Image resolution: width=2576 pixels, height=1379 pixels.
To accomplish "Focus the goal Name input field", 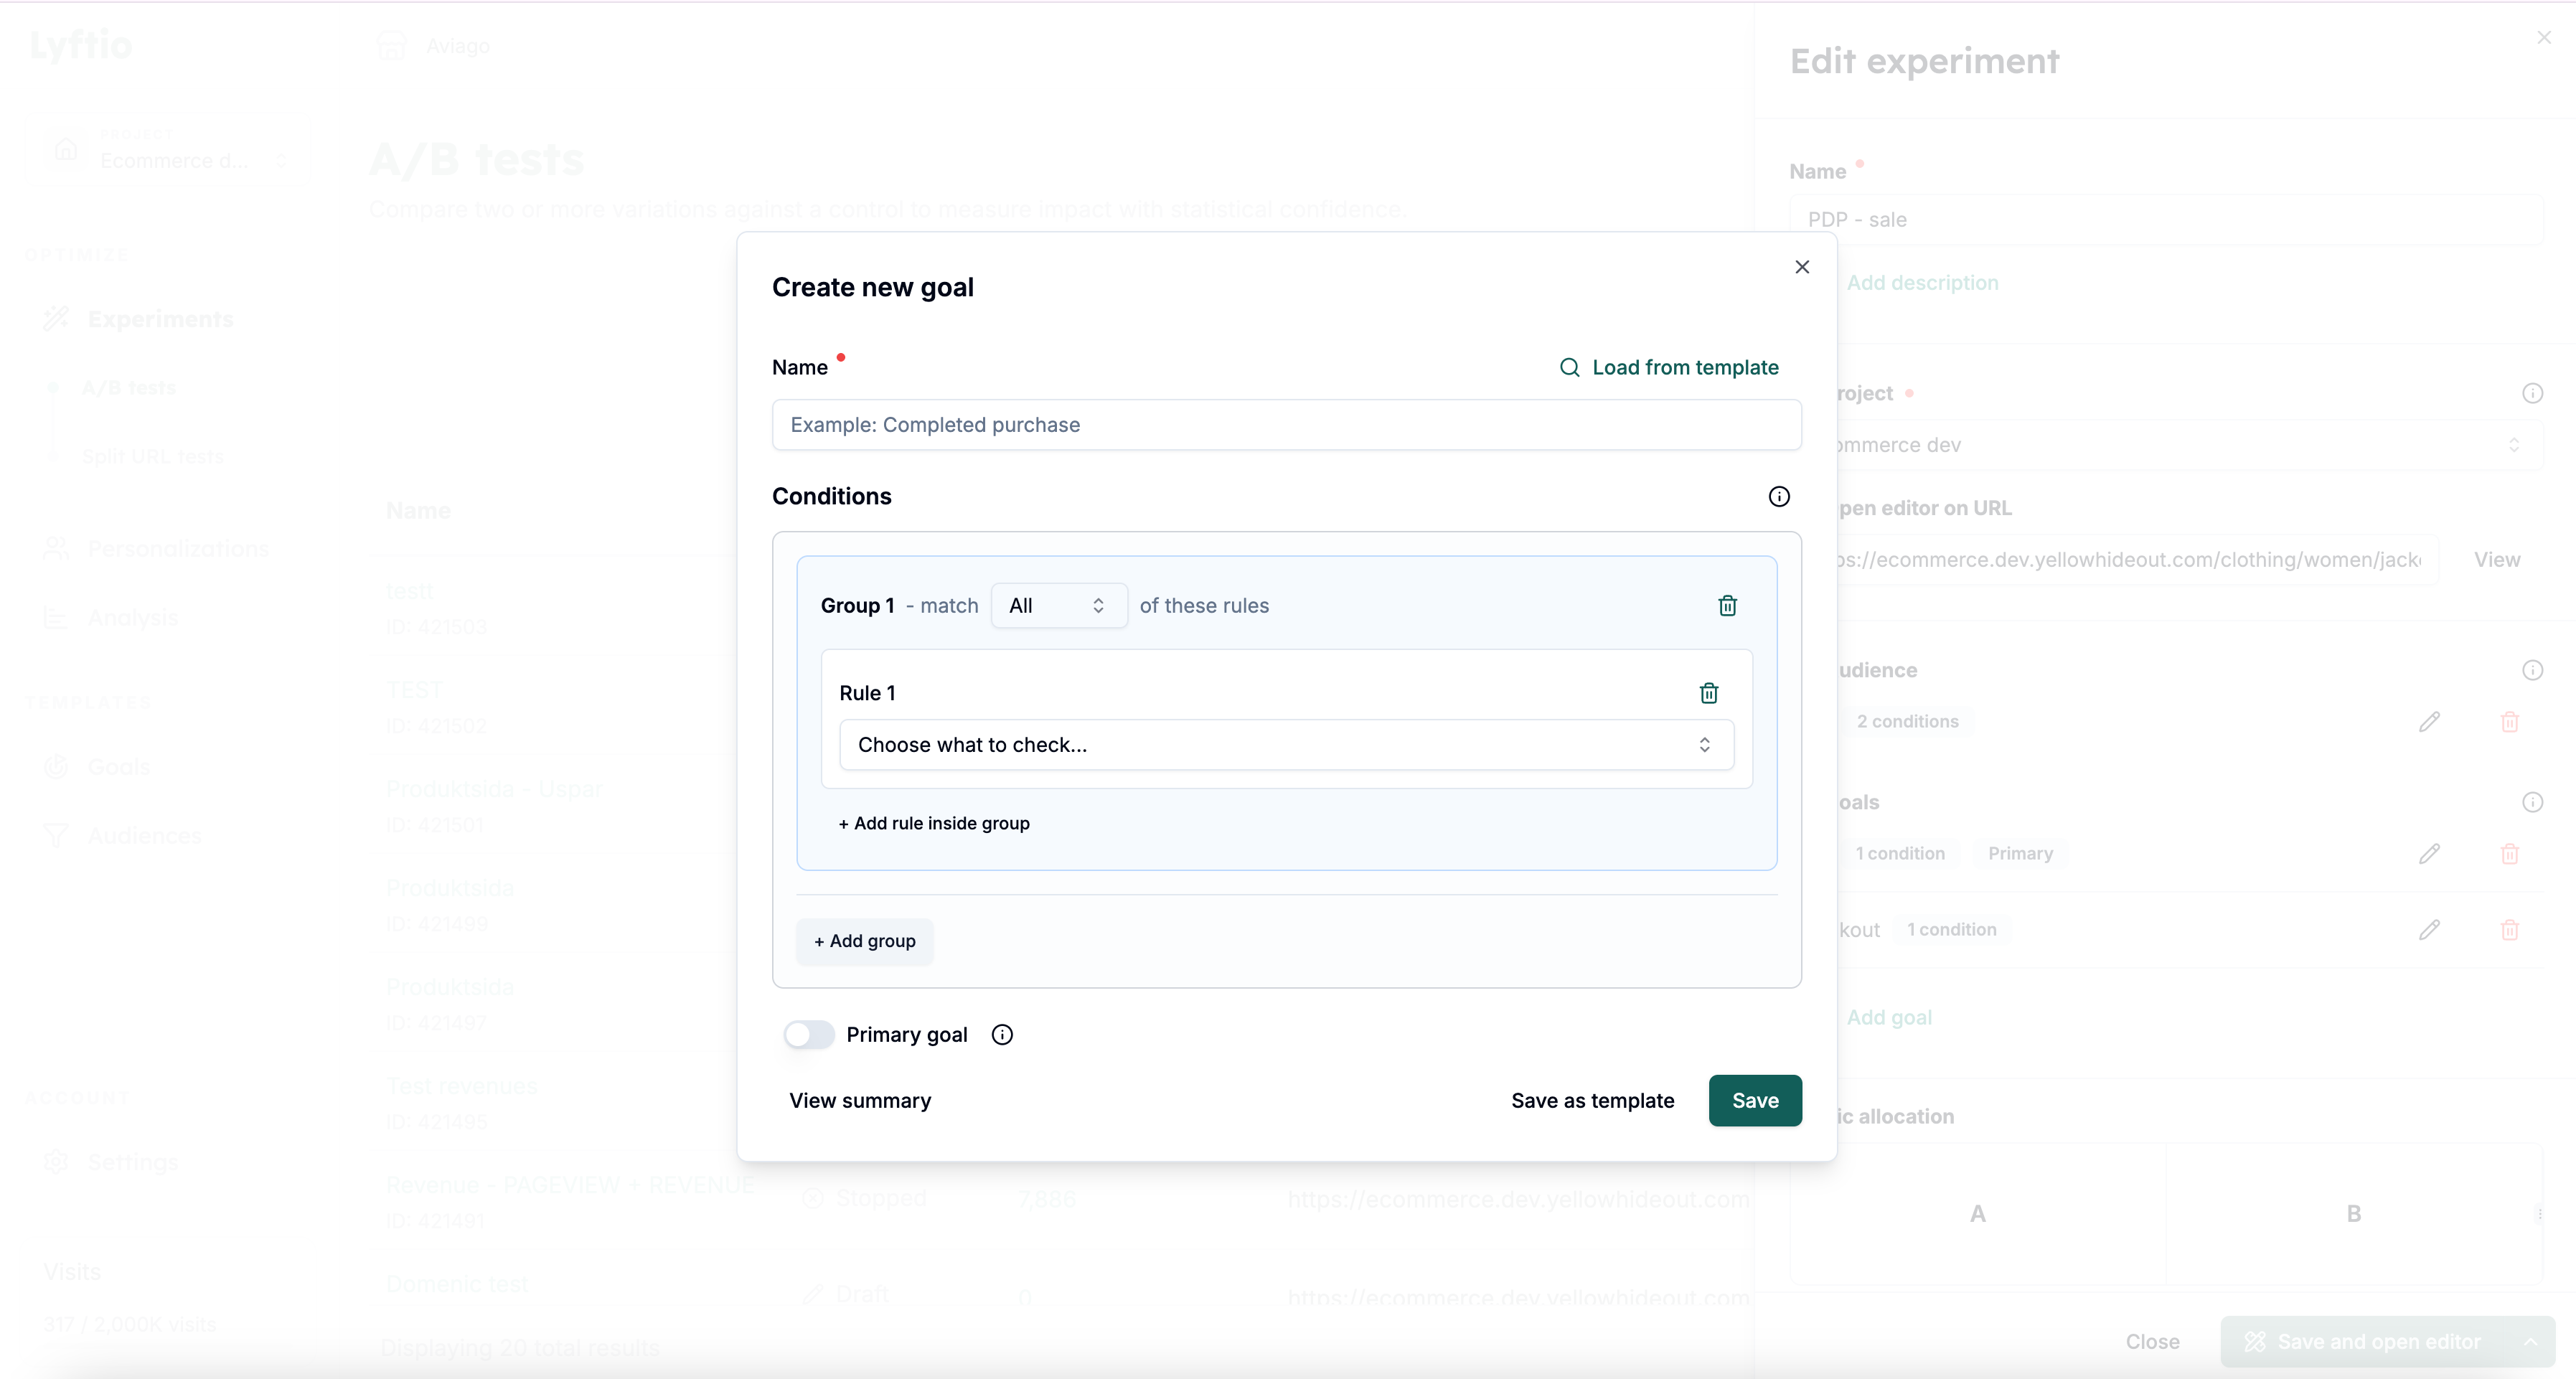I will click(1286, 425).
